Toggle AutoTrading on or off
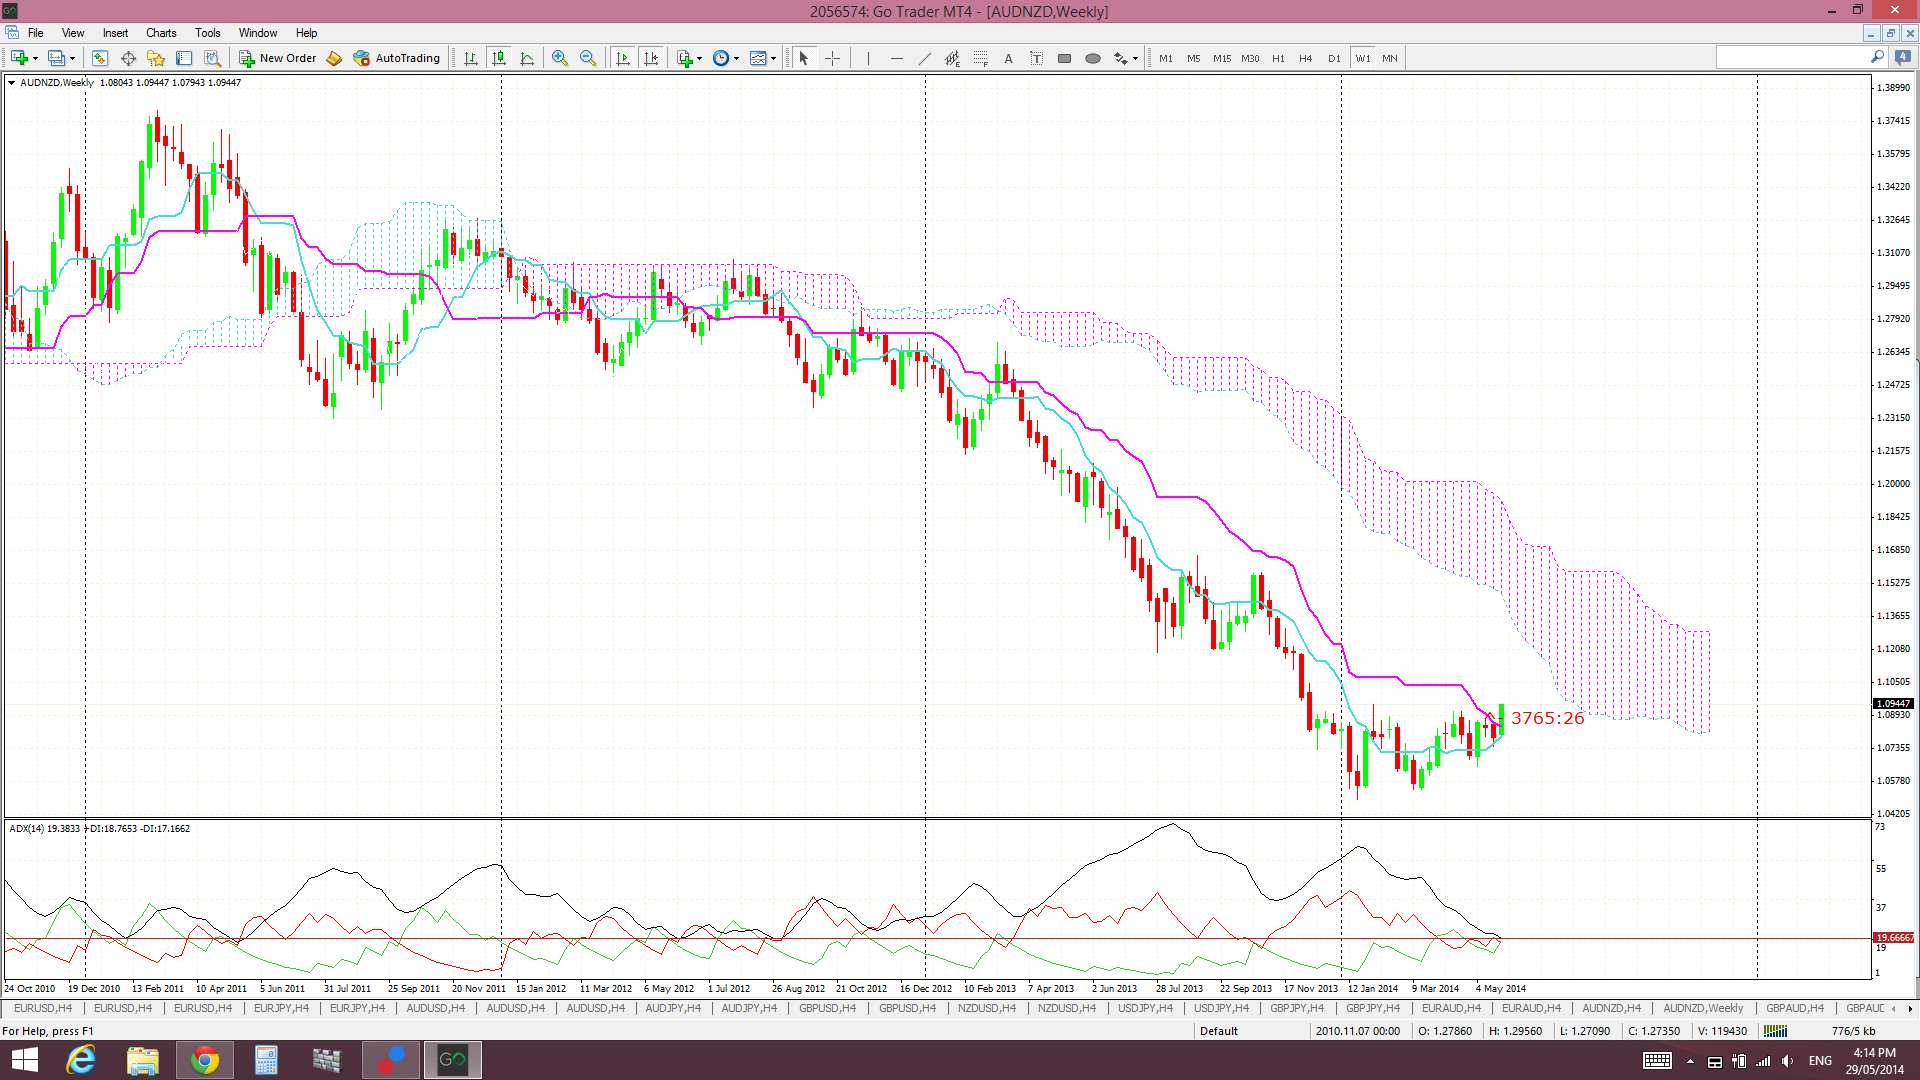This screenshot has height=1080, width=1920. 396,58
